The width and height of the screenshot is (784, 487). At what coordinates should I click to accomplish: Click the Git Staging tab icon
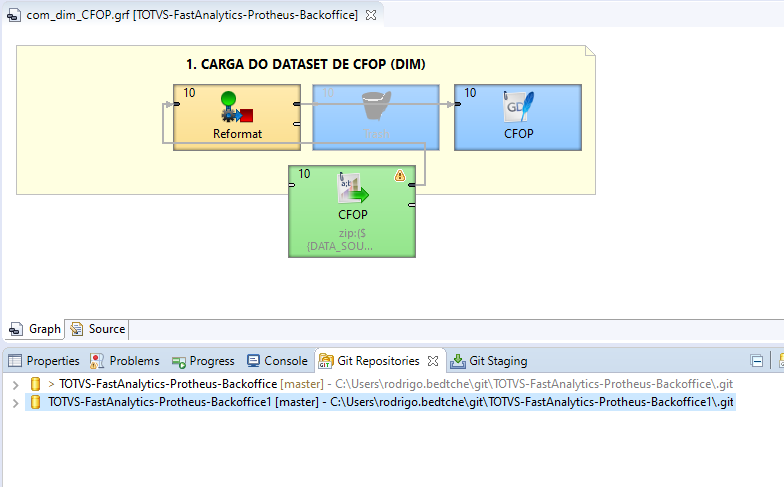point(458,361)
